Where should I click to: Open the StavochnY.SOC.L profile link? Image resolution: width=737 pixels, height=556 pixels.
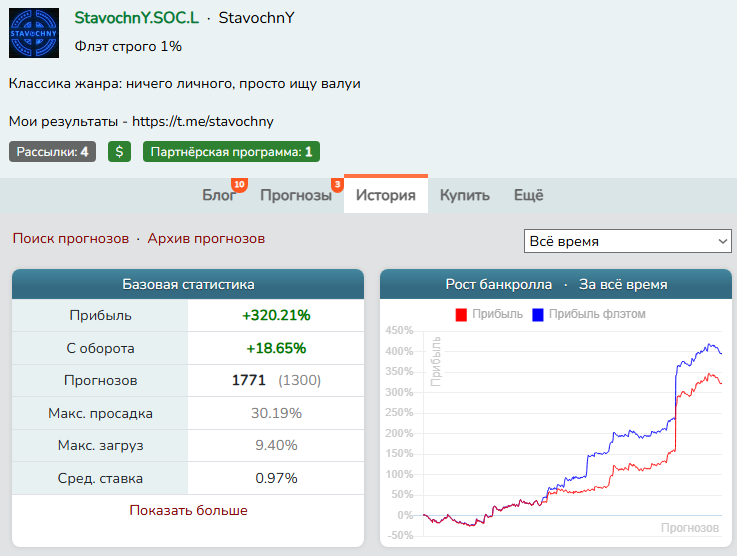click(x=137, y=18)
